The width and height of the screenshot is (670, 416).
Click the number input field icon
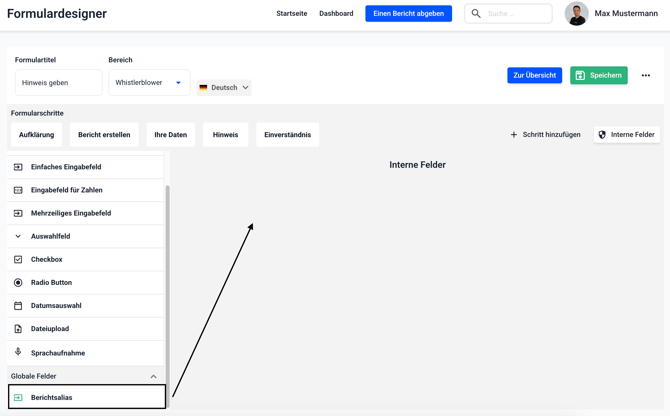[x=18, y=190]
